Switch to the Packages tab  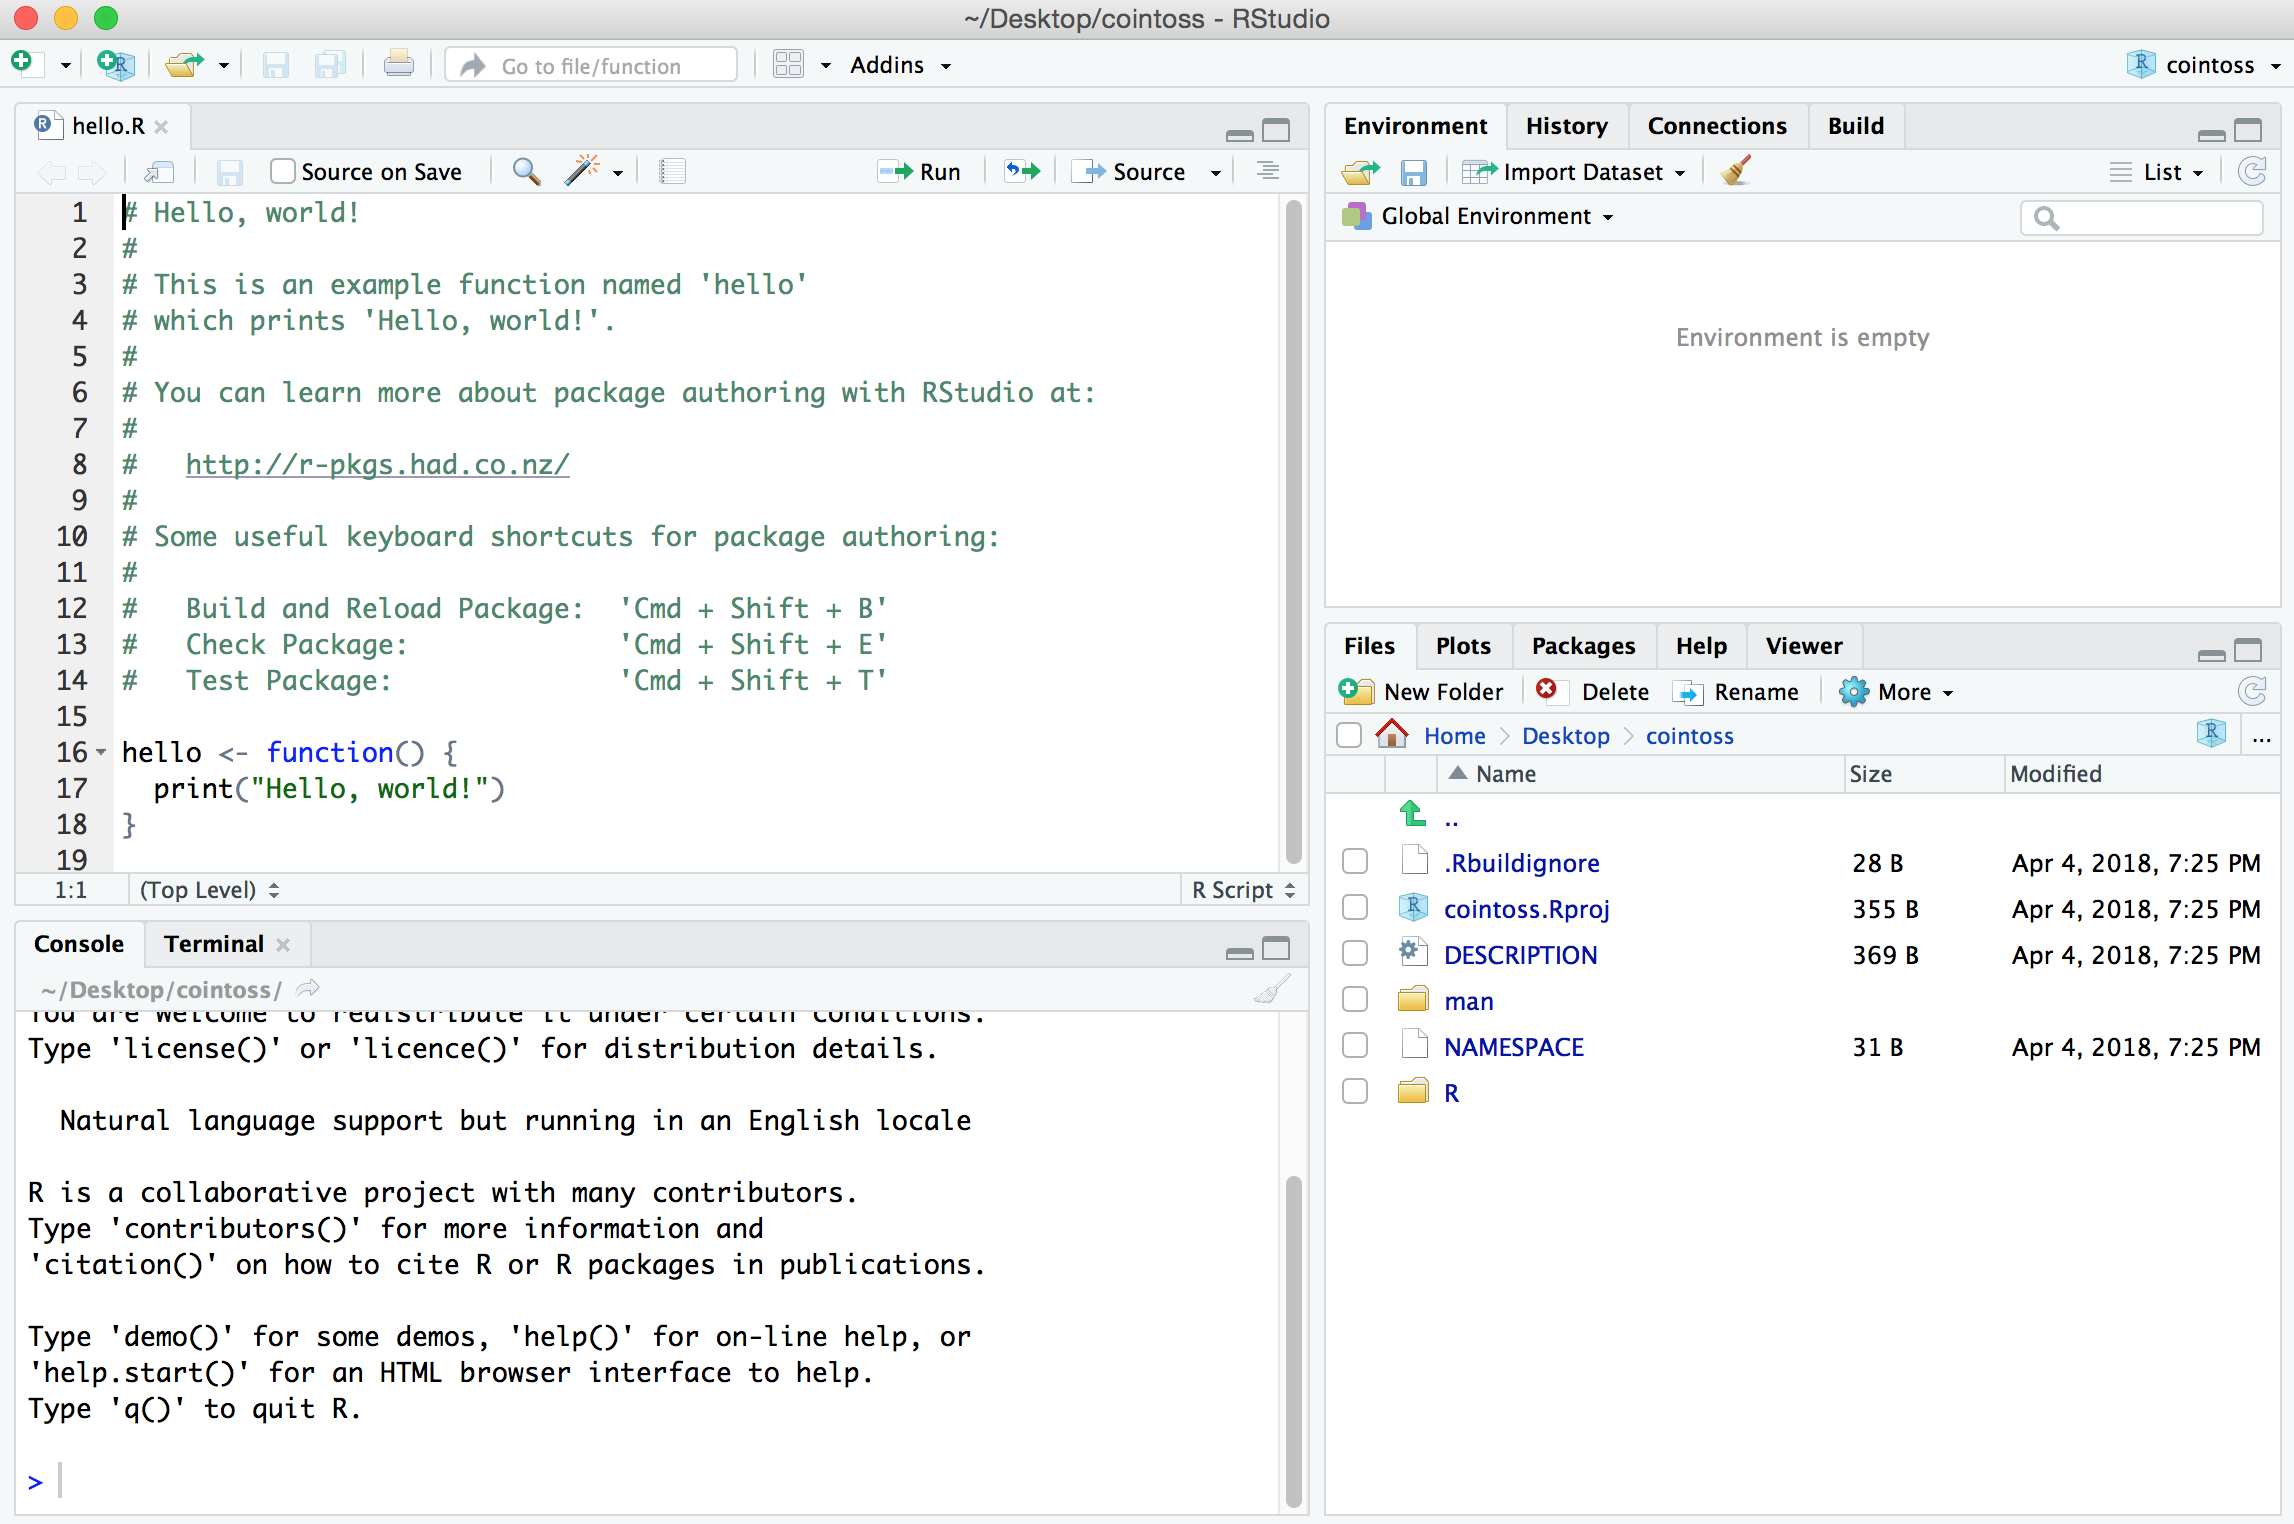(1583, 646)
